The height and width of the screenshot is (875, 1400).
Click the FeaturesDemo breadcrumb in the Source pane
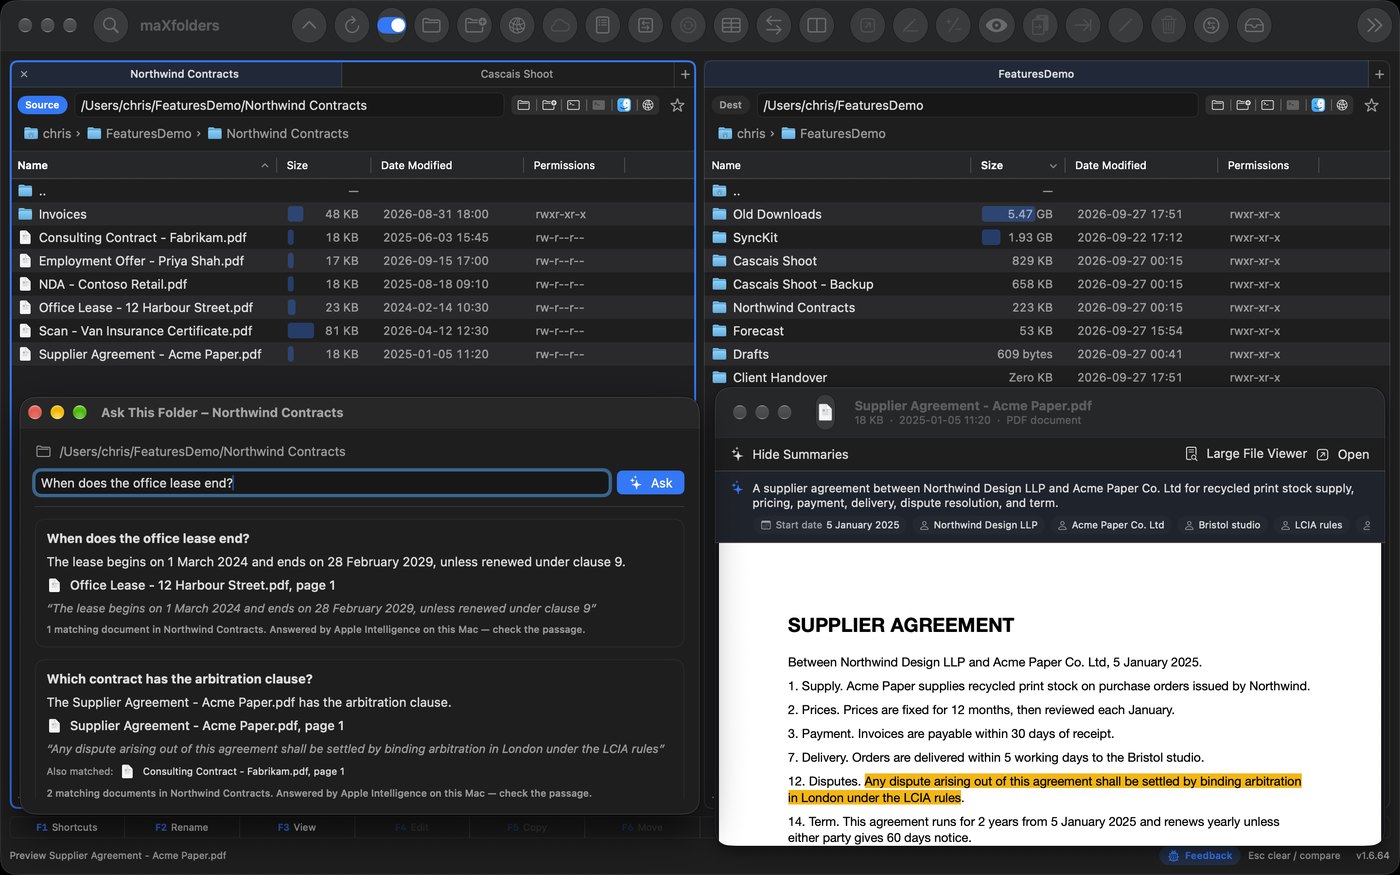tap(140, 133)
